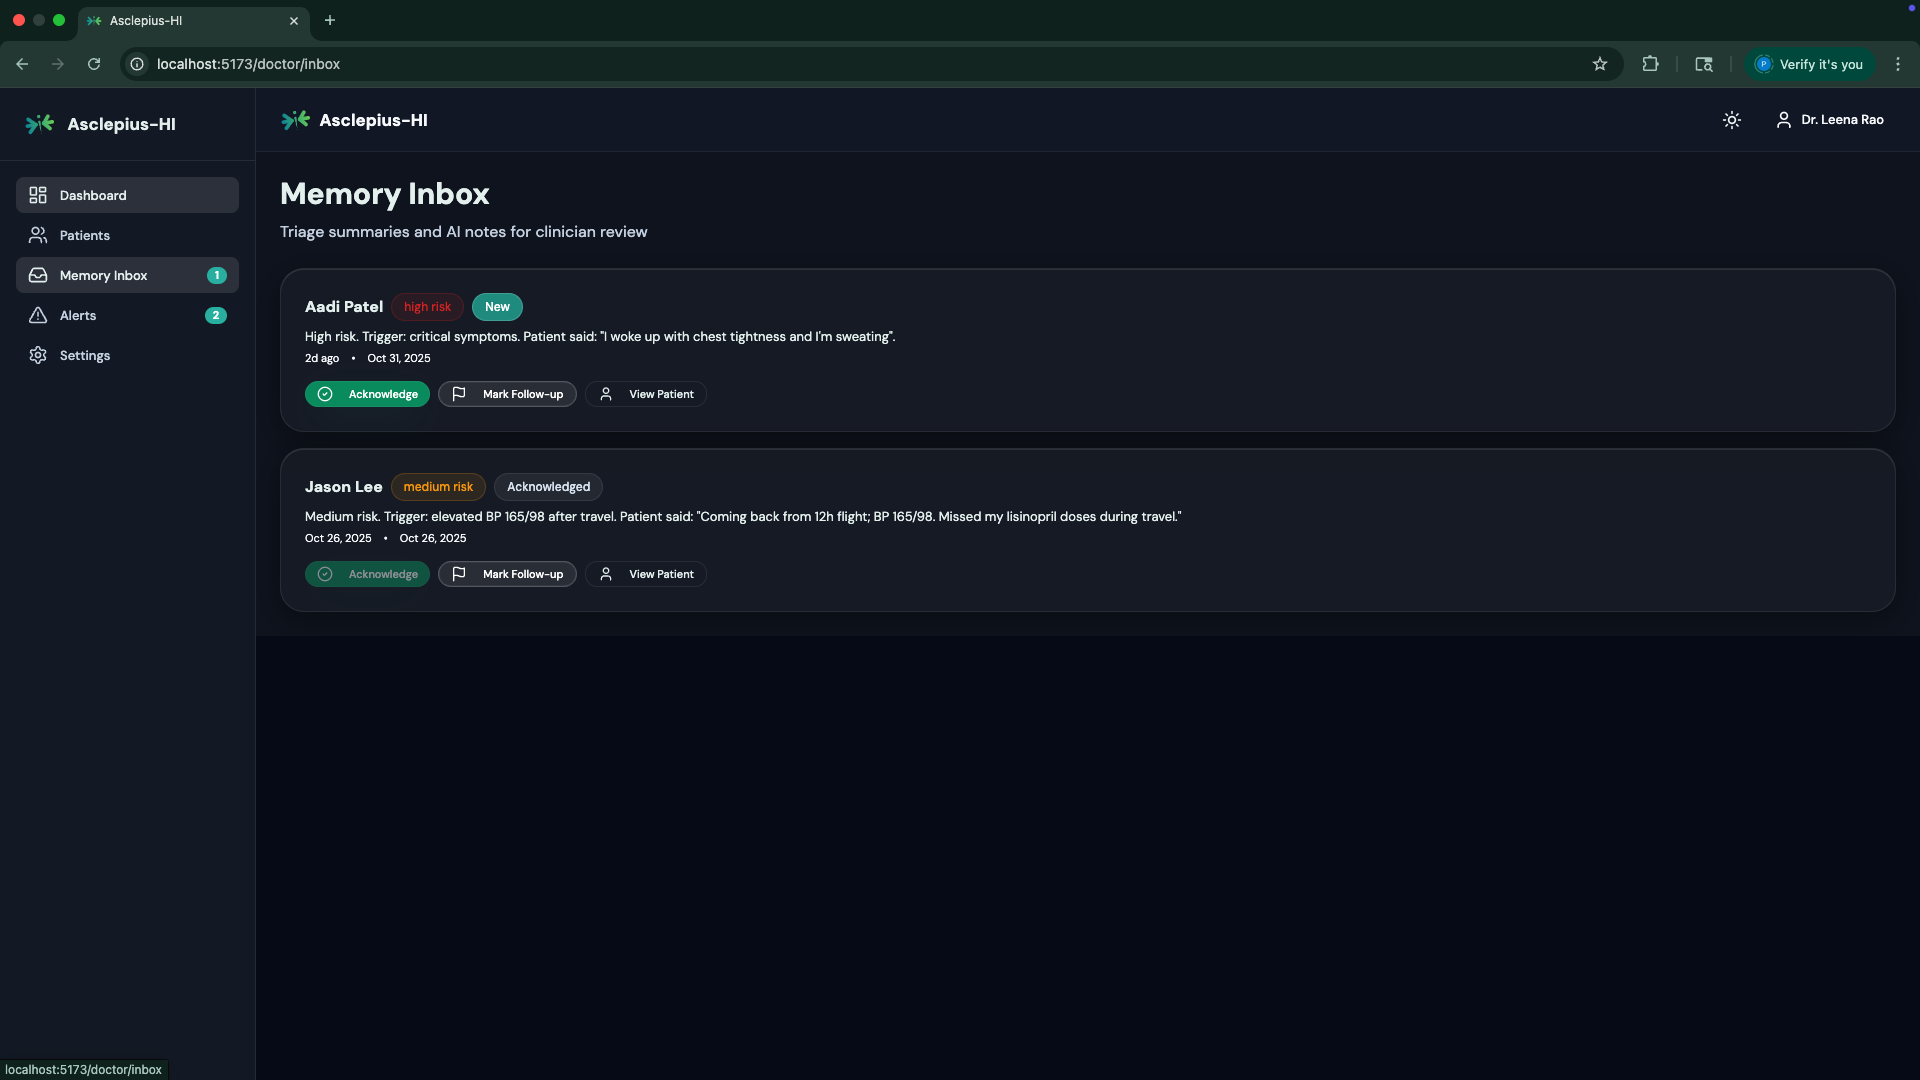Open Settings gear in sidebar

[38, 355]
